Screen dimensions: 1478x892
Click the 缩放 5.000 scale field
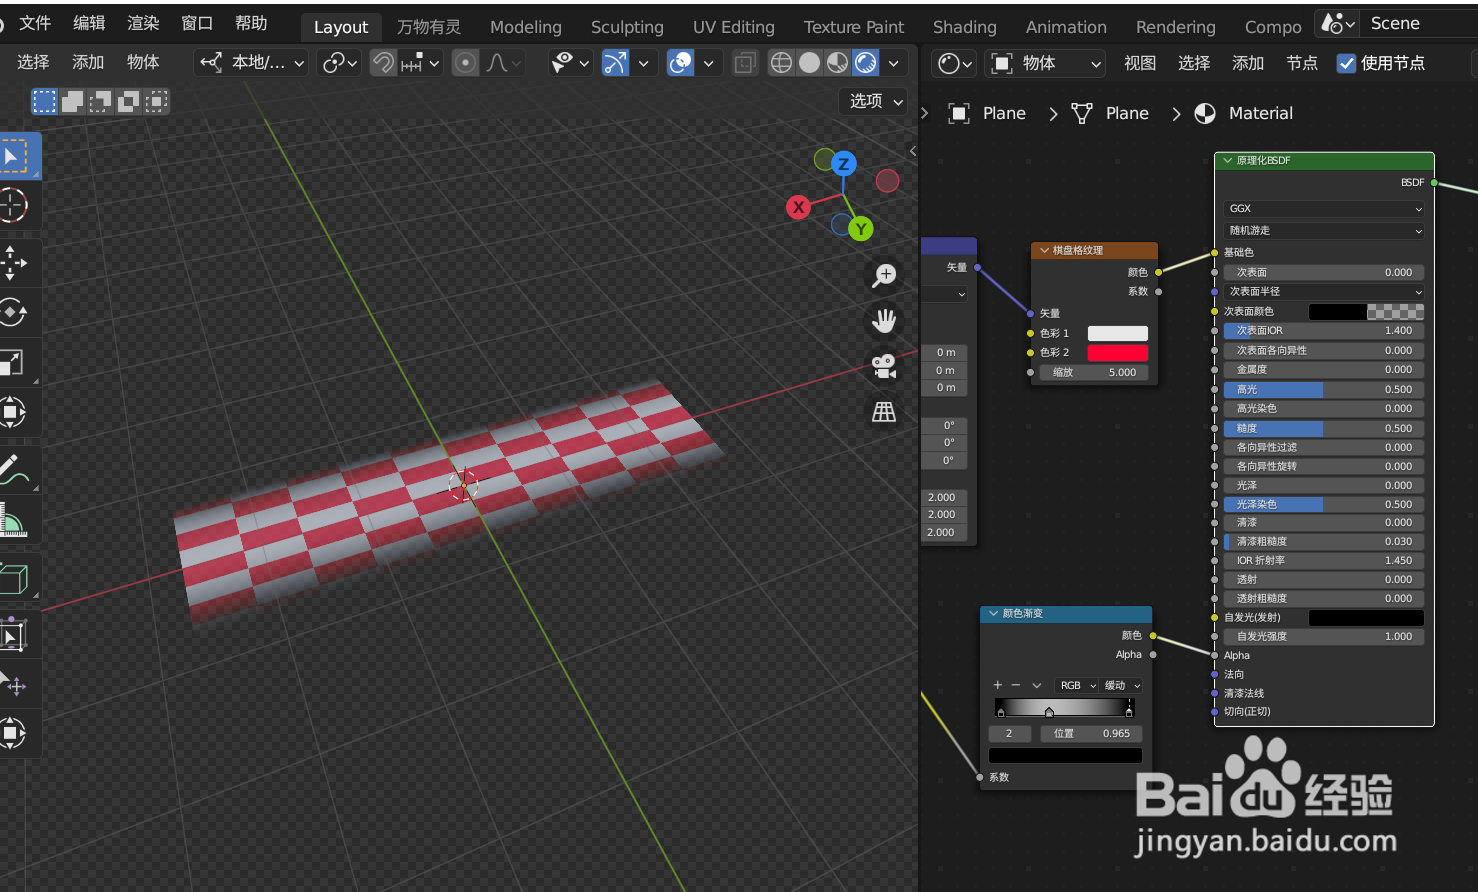(x=1094, y=373)
